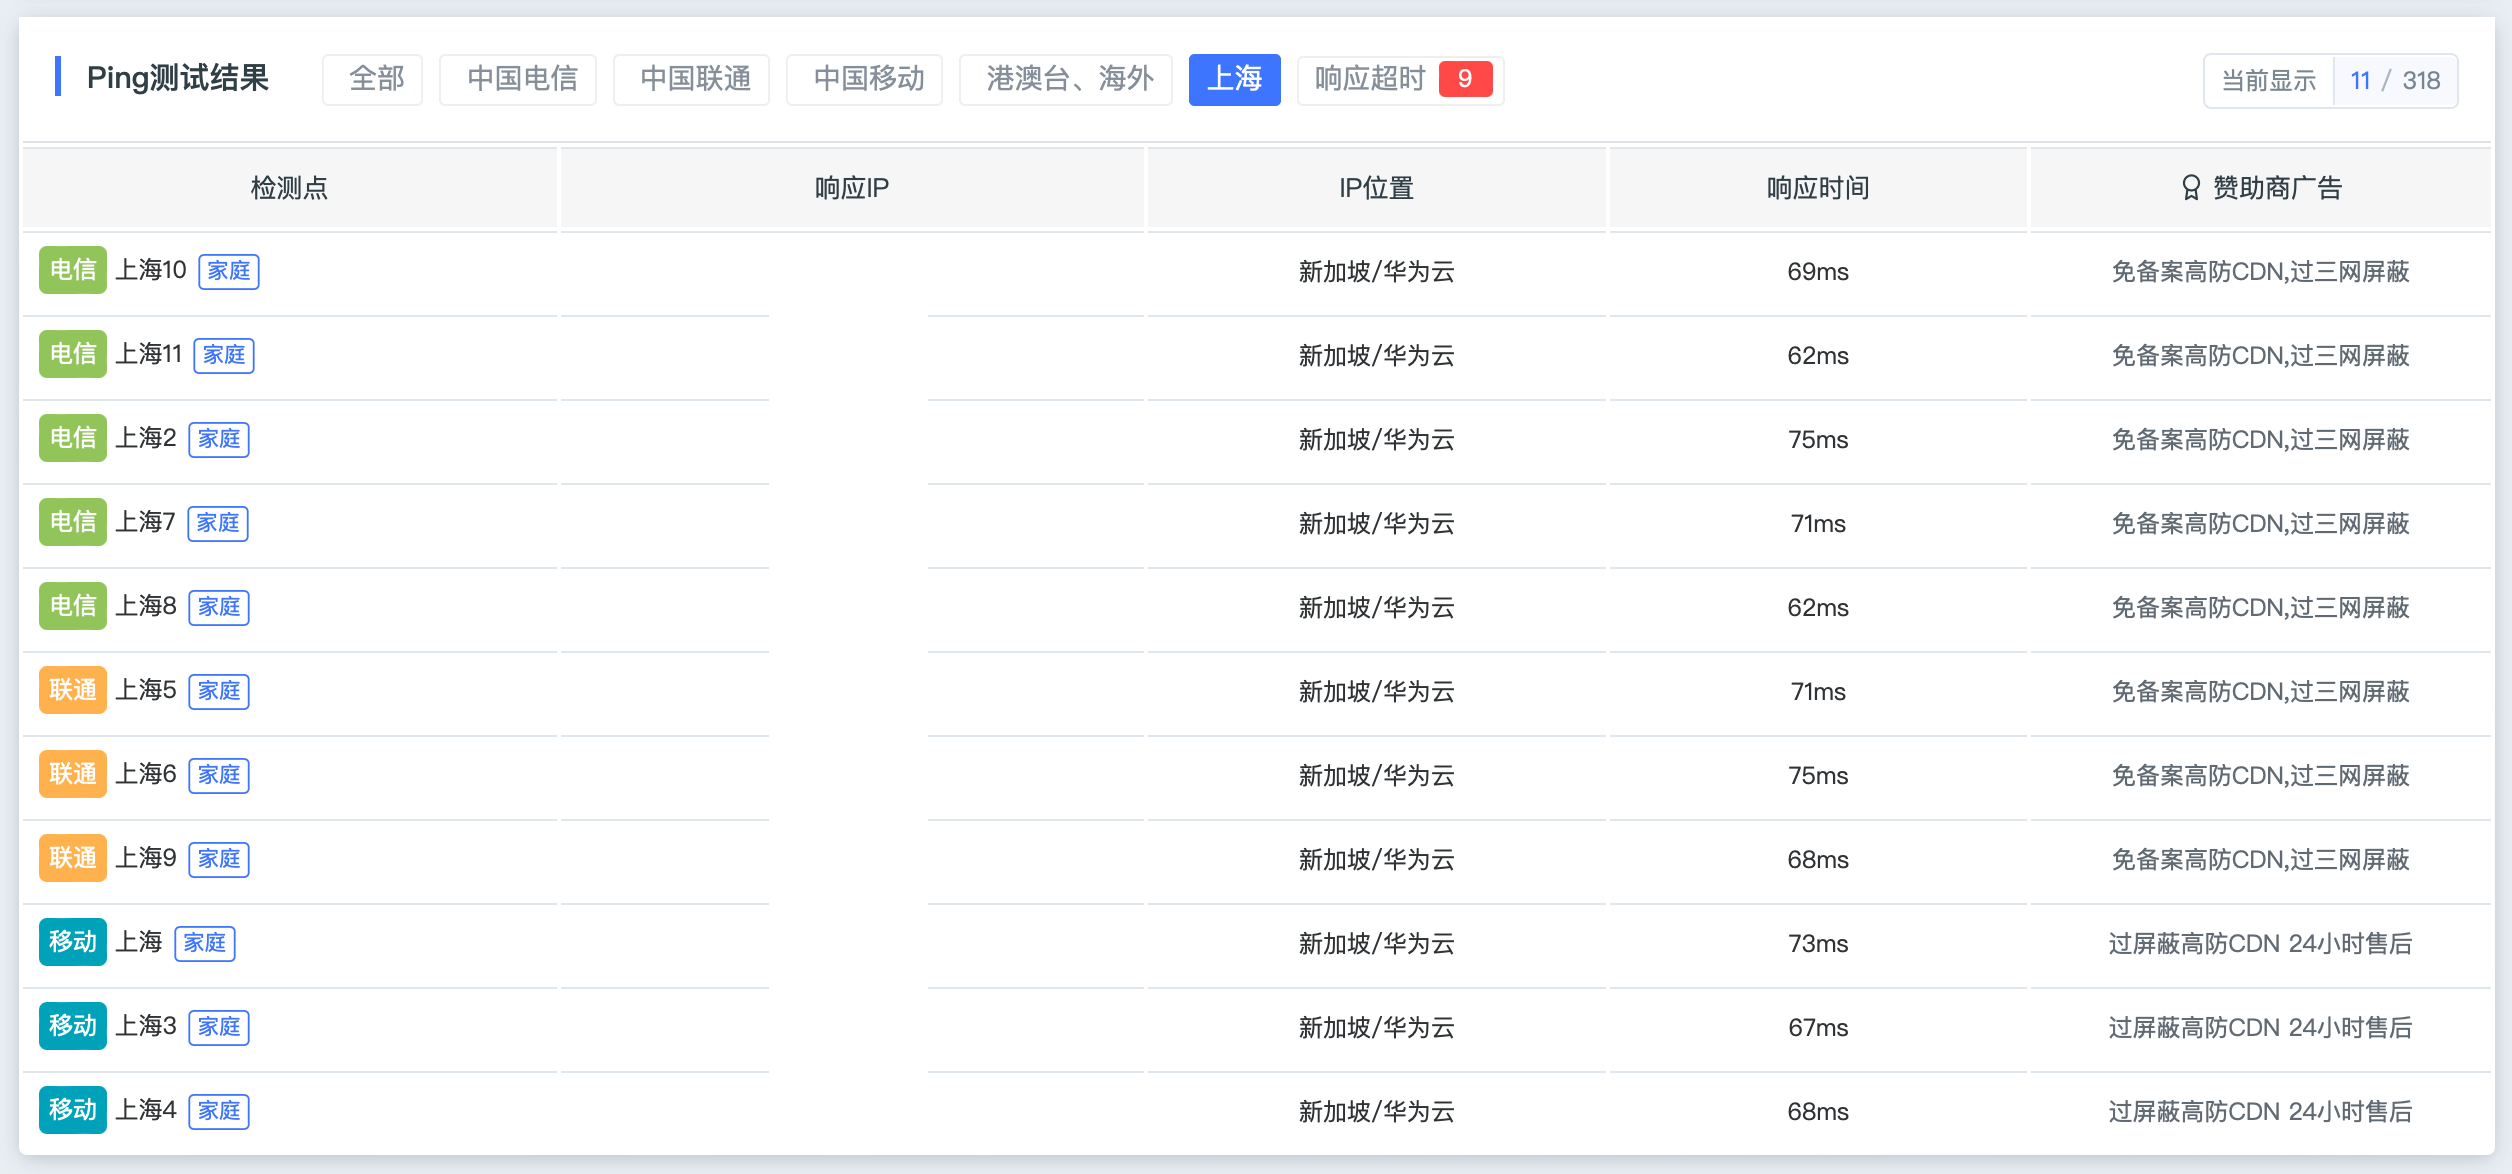Image resolution: width=2512 pixels, height=1174 pixels.
Task: Click the 赞助商广告 award ribbon icon
Action: click(x=2191, y=188)
